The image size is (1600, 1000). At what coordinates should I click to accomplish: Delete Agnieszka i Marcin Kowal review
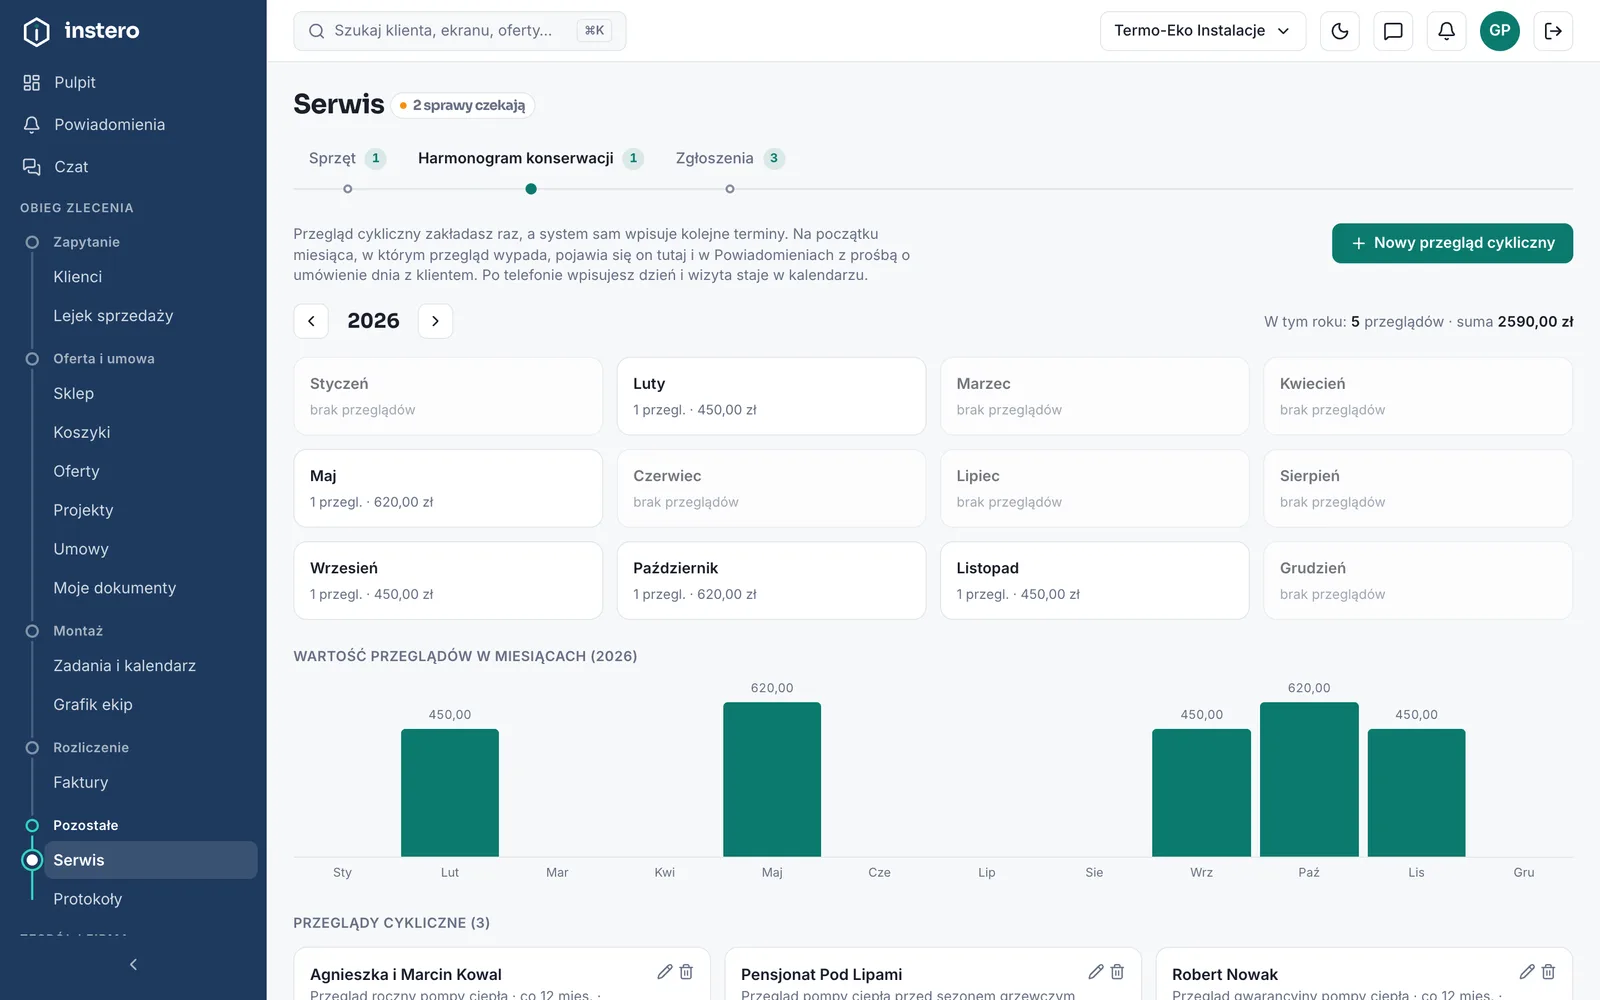686,972
